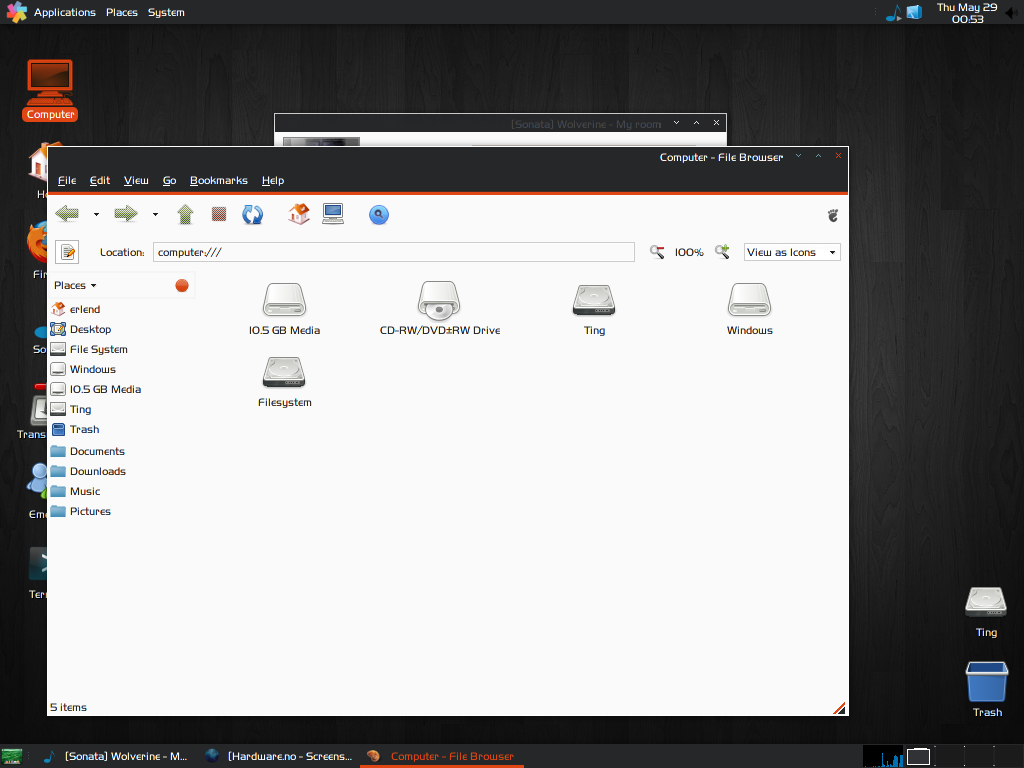Open the volume control speaker icon
Screen dimensions: 1024x768
1012,12
